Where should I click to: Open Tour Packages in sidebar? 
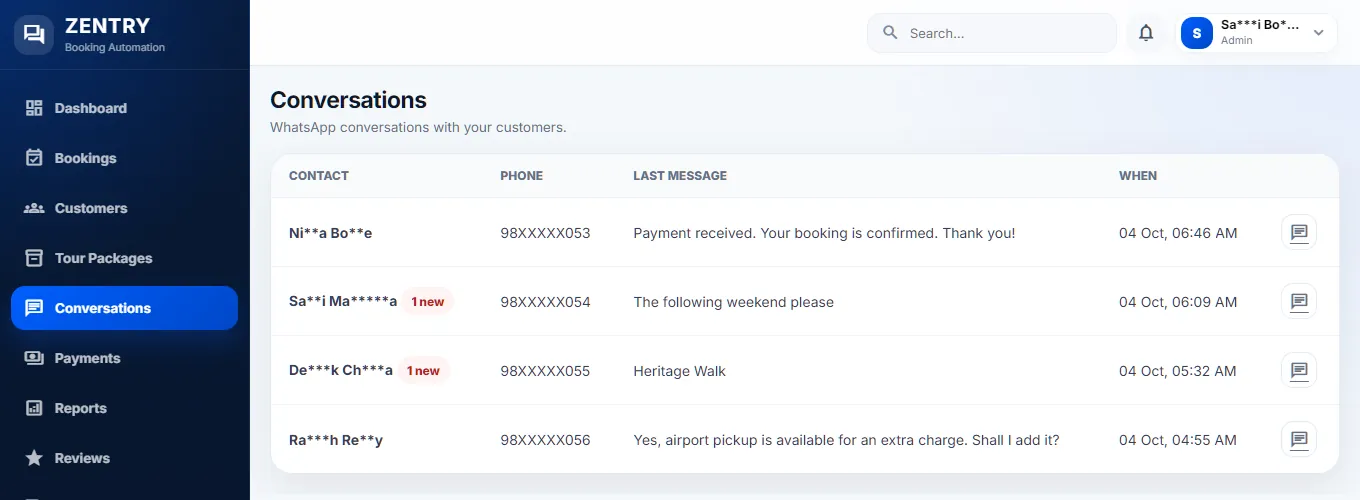124,258
